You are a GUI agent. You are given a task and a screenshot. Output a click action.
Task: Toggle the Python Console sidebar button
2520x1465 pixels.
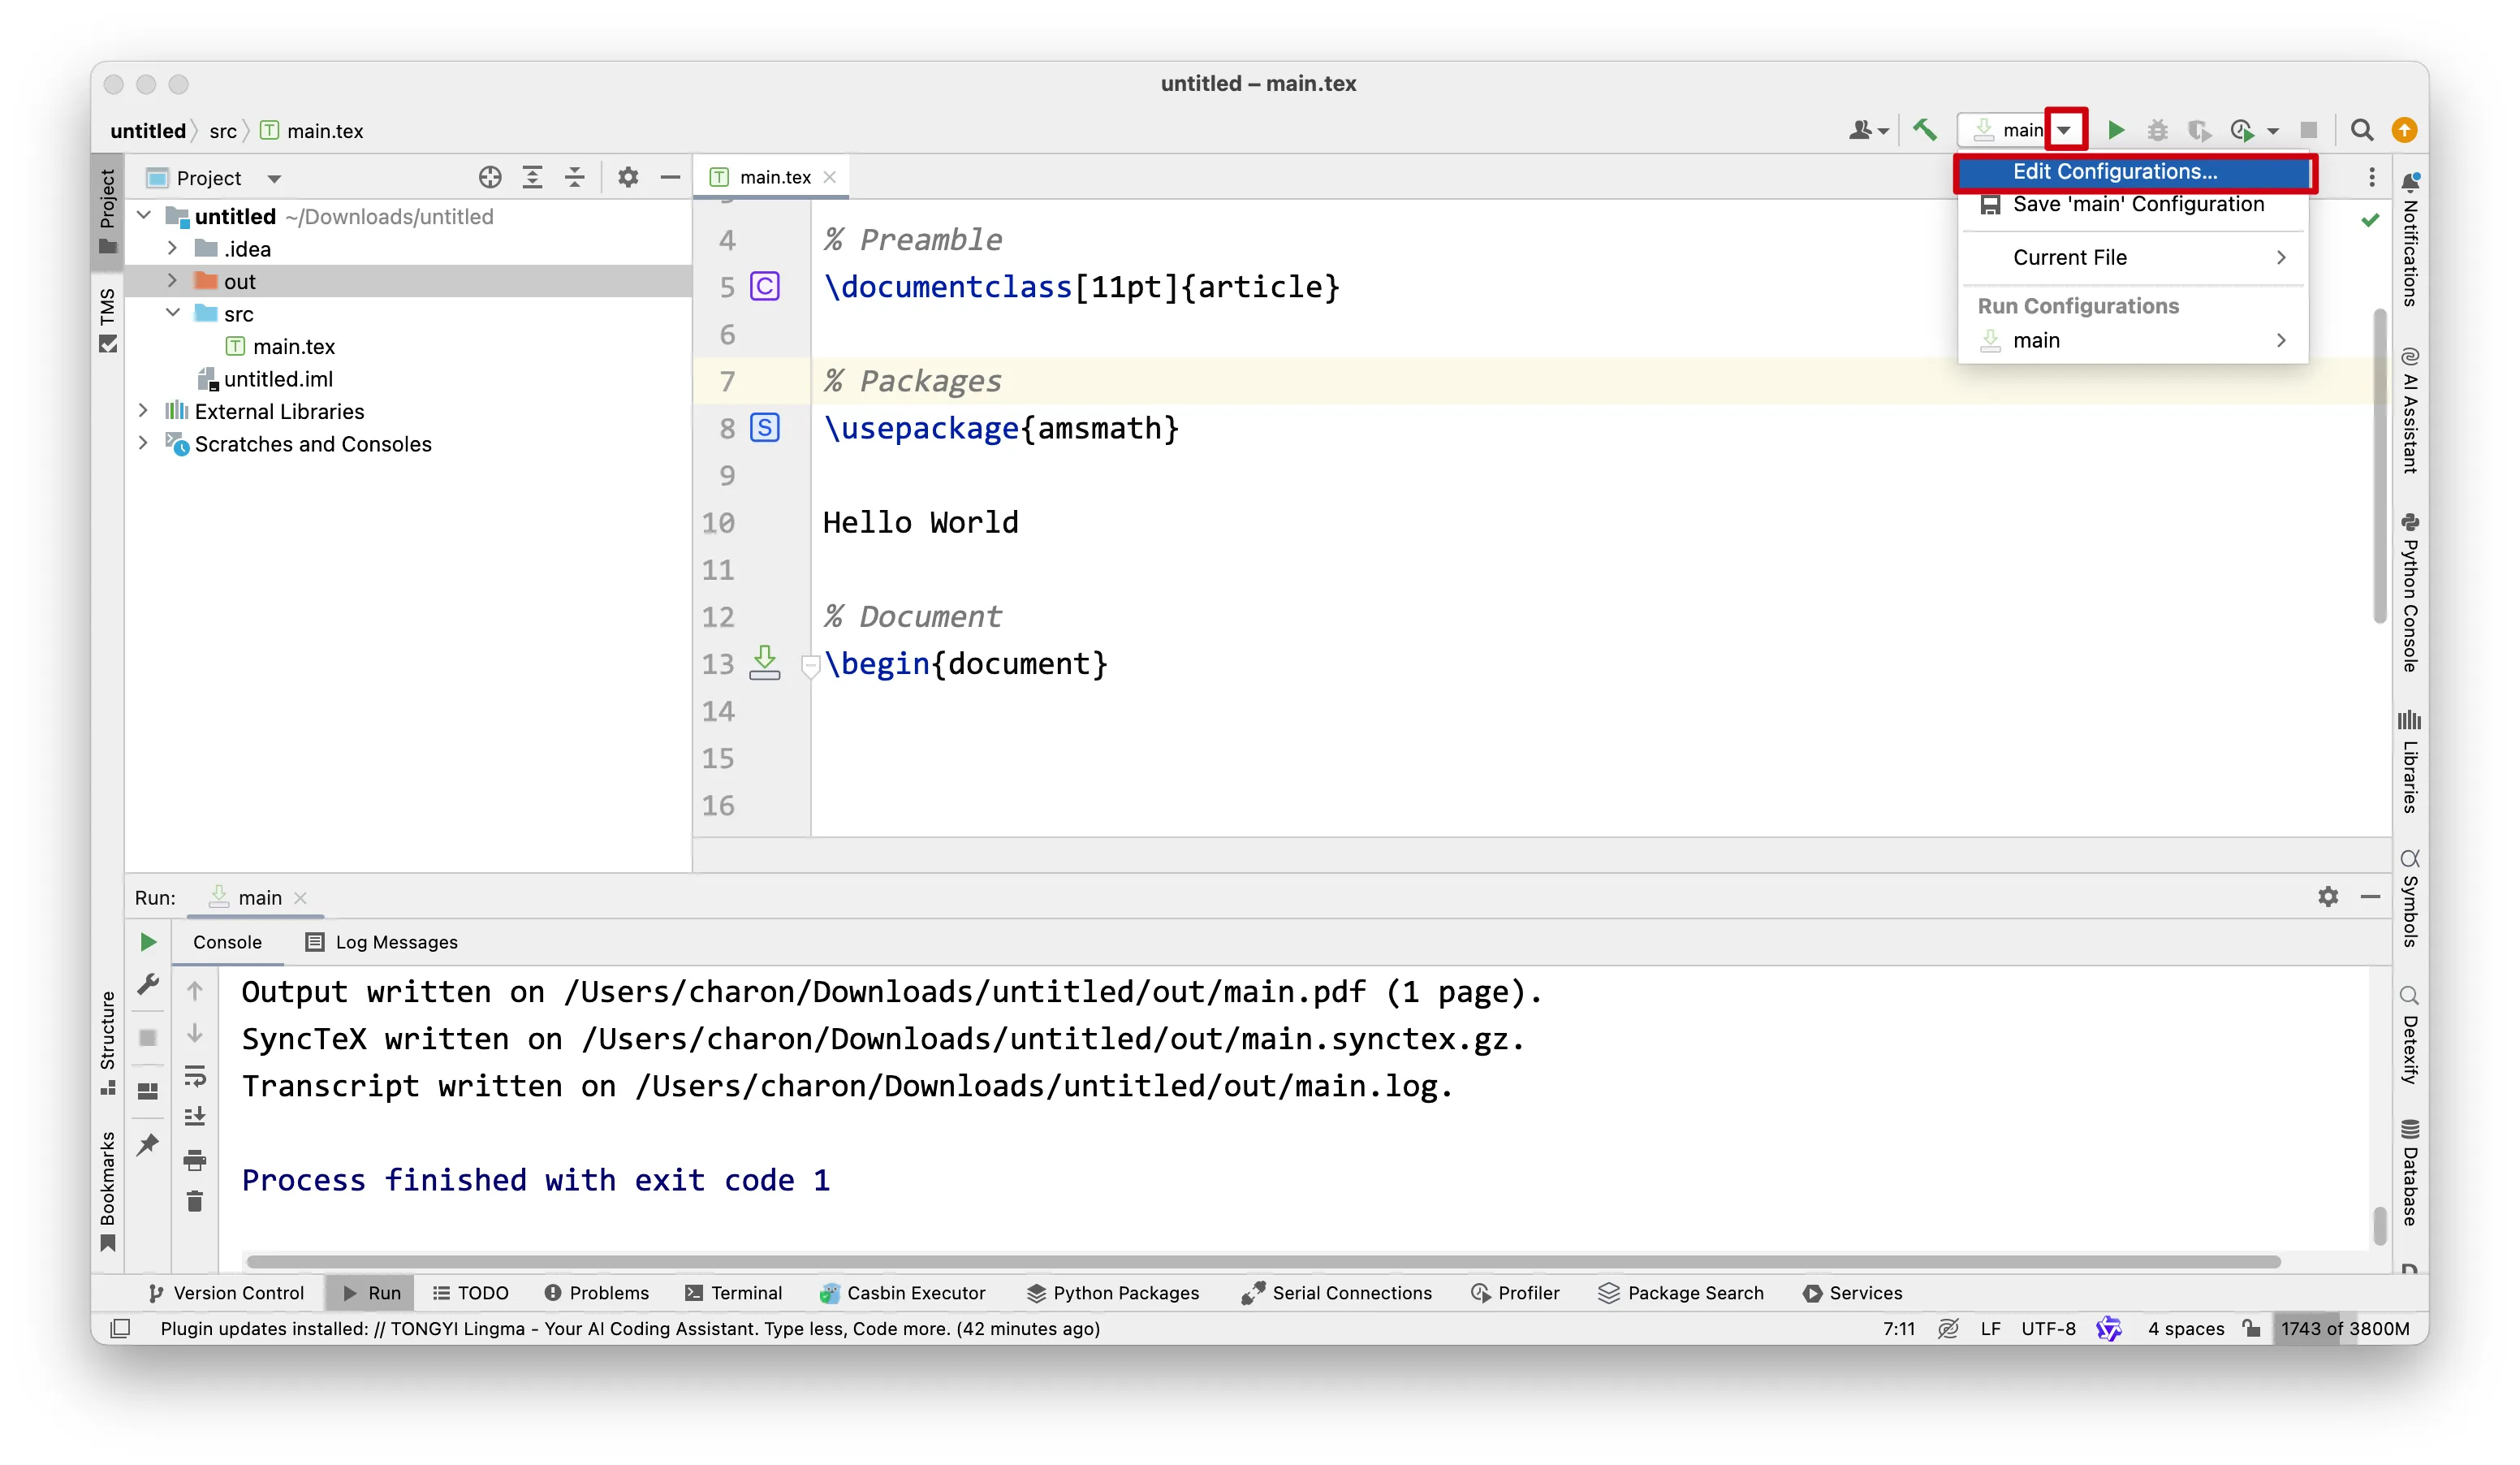tap(2409, 591)
